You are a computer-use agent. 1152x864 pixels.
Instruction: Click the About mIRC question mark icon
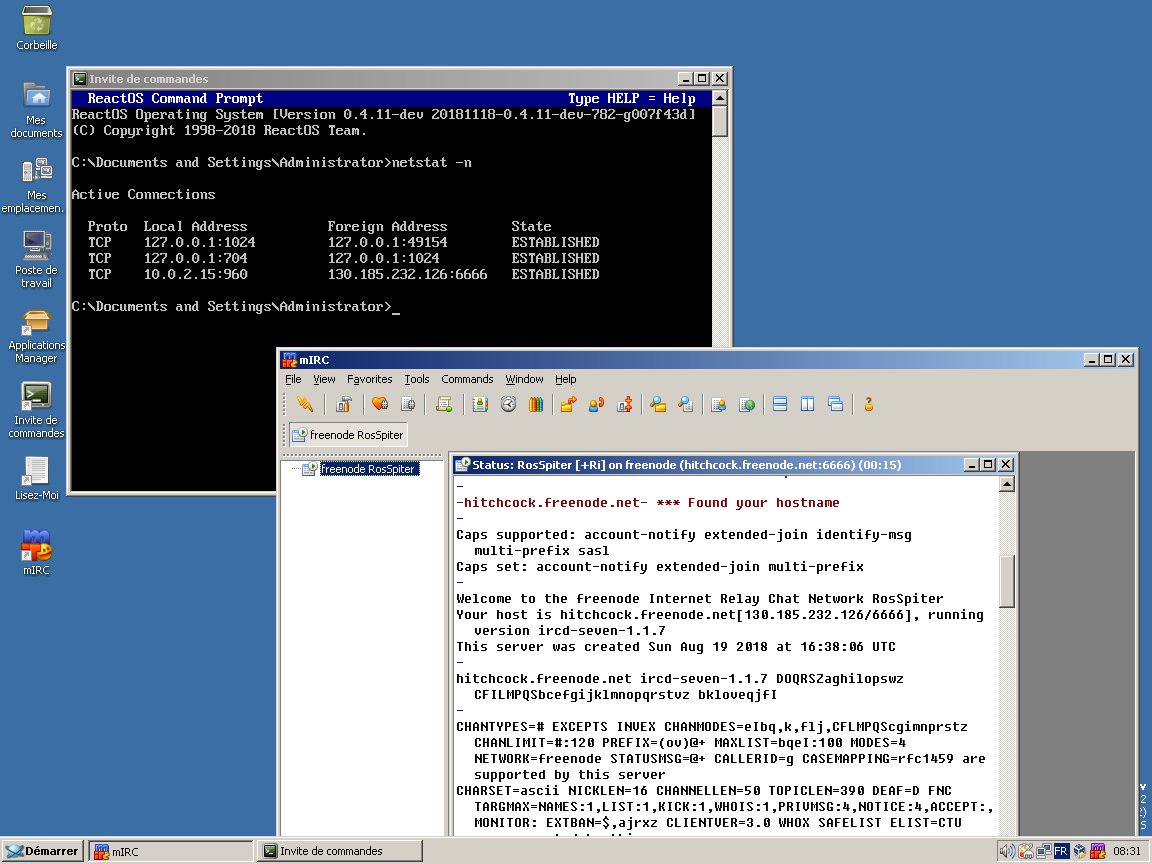[x=868, y=404]
